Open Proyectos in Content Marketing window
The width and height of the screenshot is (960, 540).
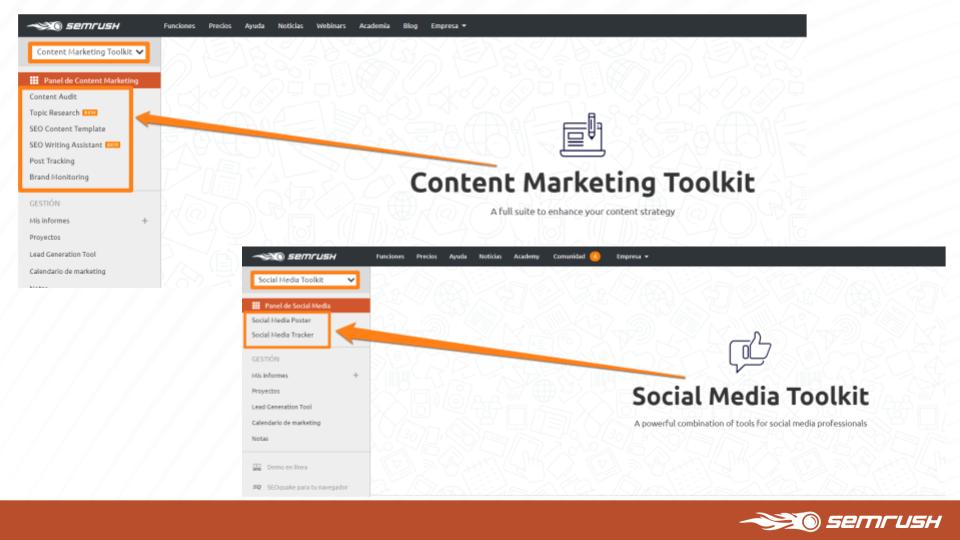pos(45,237)
